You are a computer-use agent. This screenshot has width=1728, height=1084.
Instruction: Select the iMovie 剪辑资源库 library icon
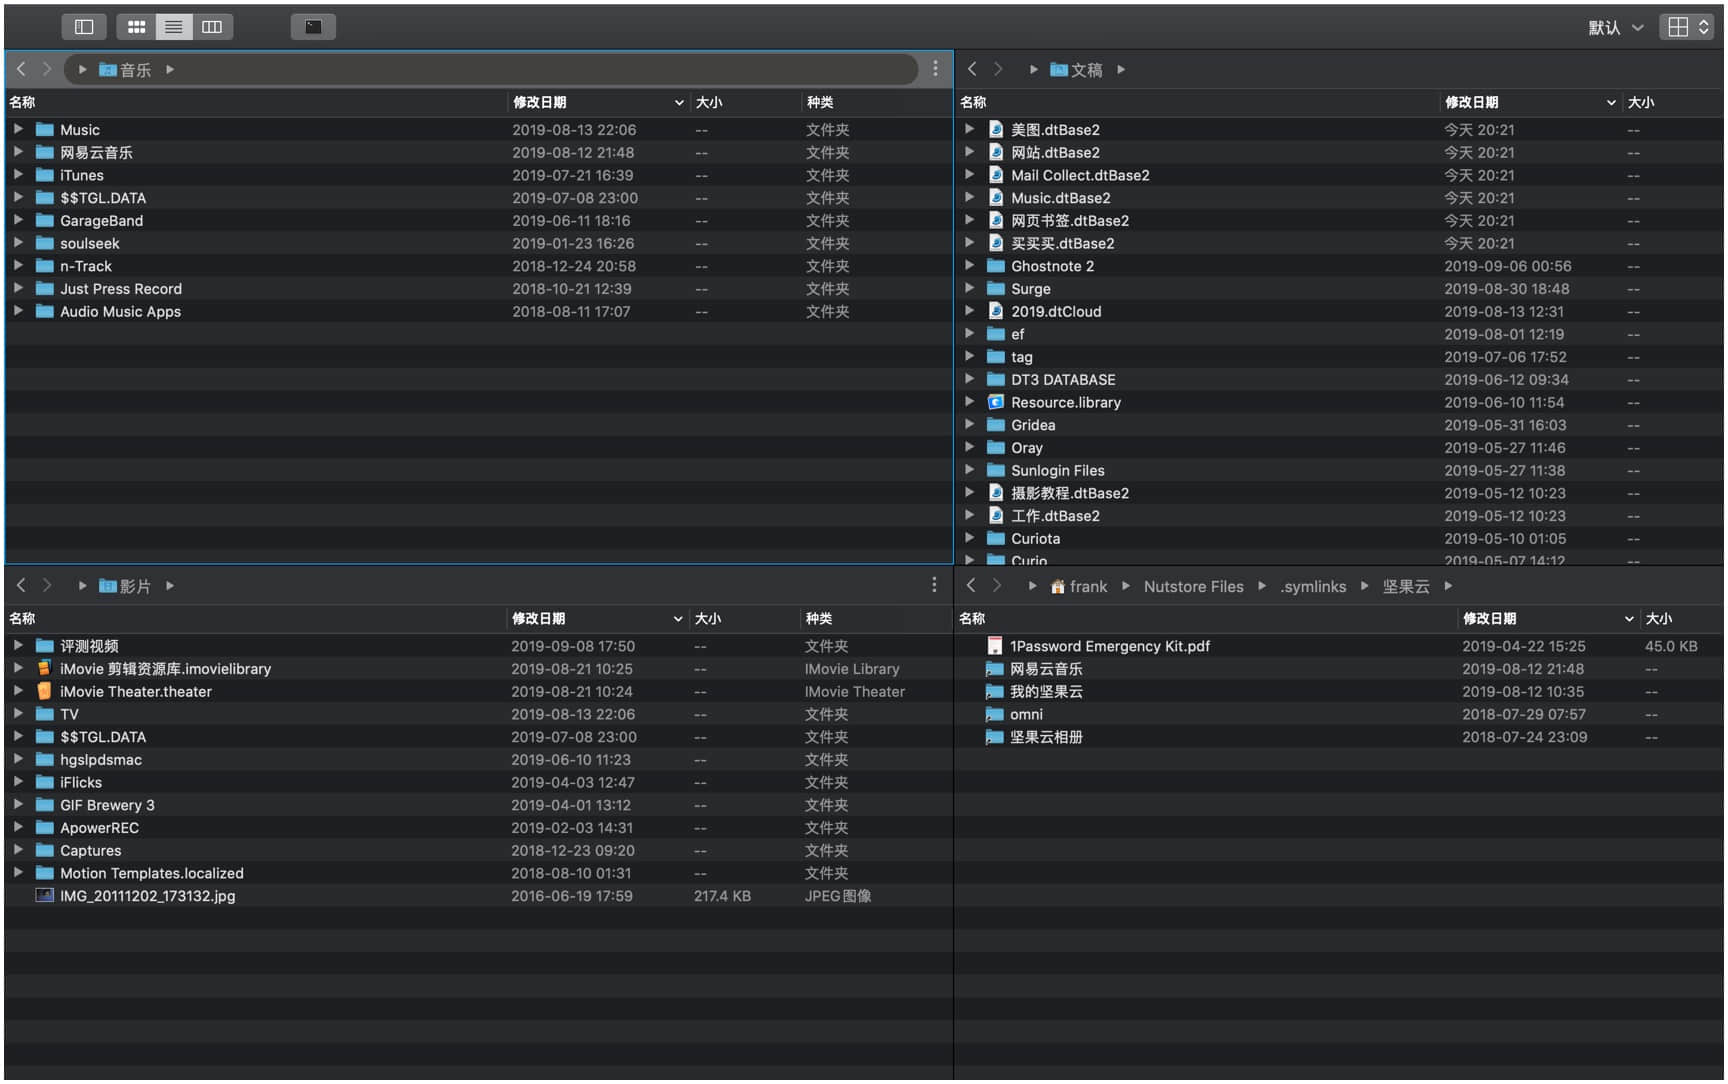pos(44,668)
